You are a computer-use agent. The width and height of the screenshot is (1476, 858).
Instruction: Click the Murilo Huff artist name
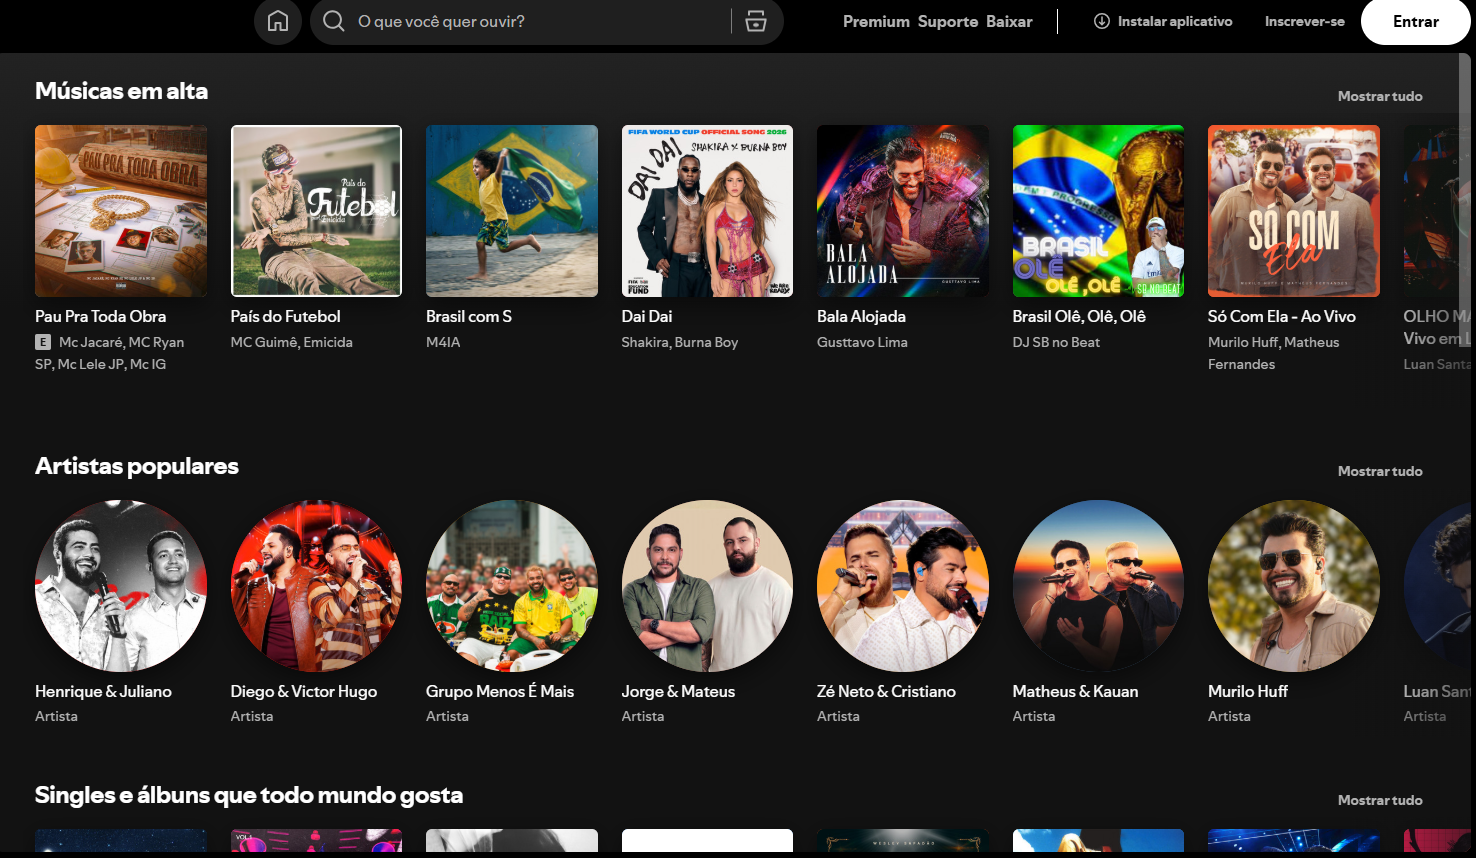point(1248,691)
